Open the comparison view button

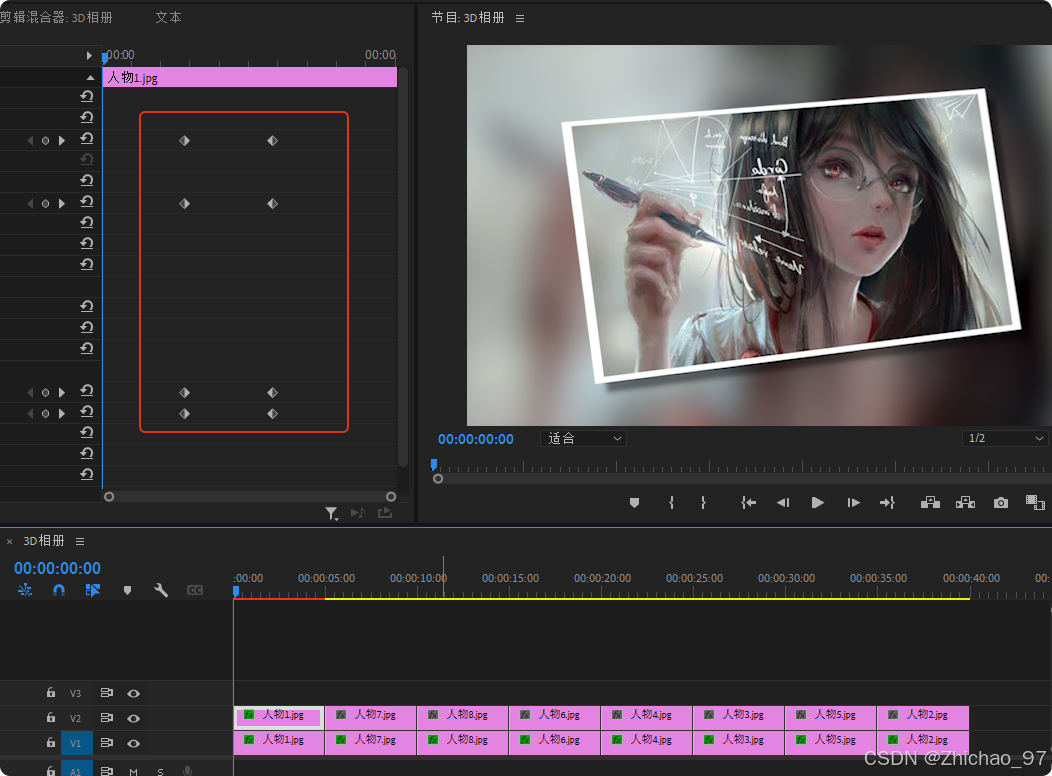point(1035,502)
